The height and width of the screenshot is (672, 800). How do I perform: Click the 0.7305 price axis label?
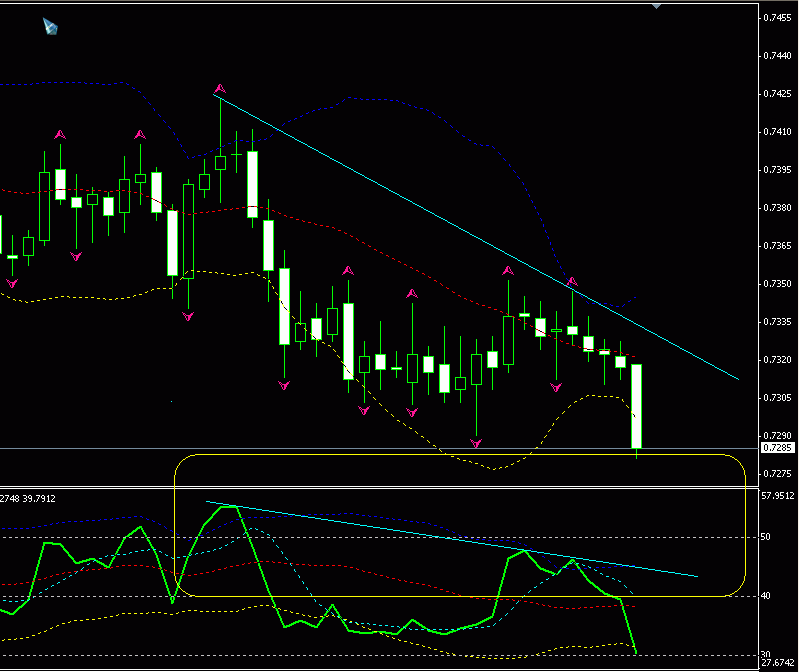click(x=778, y=398)
